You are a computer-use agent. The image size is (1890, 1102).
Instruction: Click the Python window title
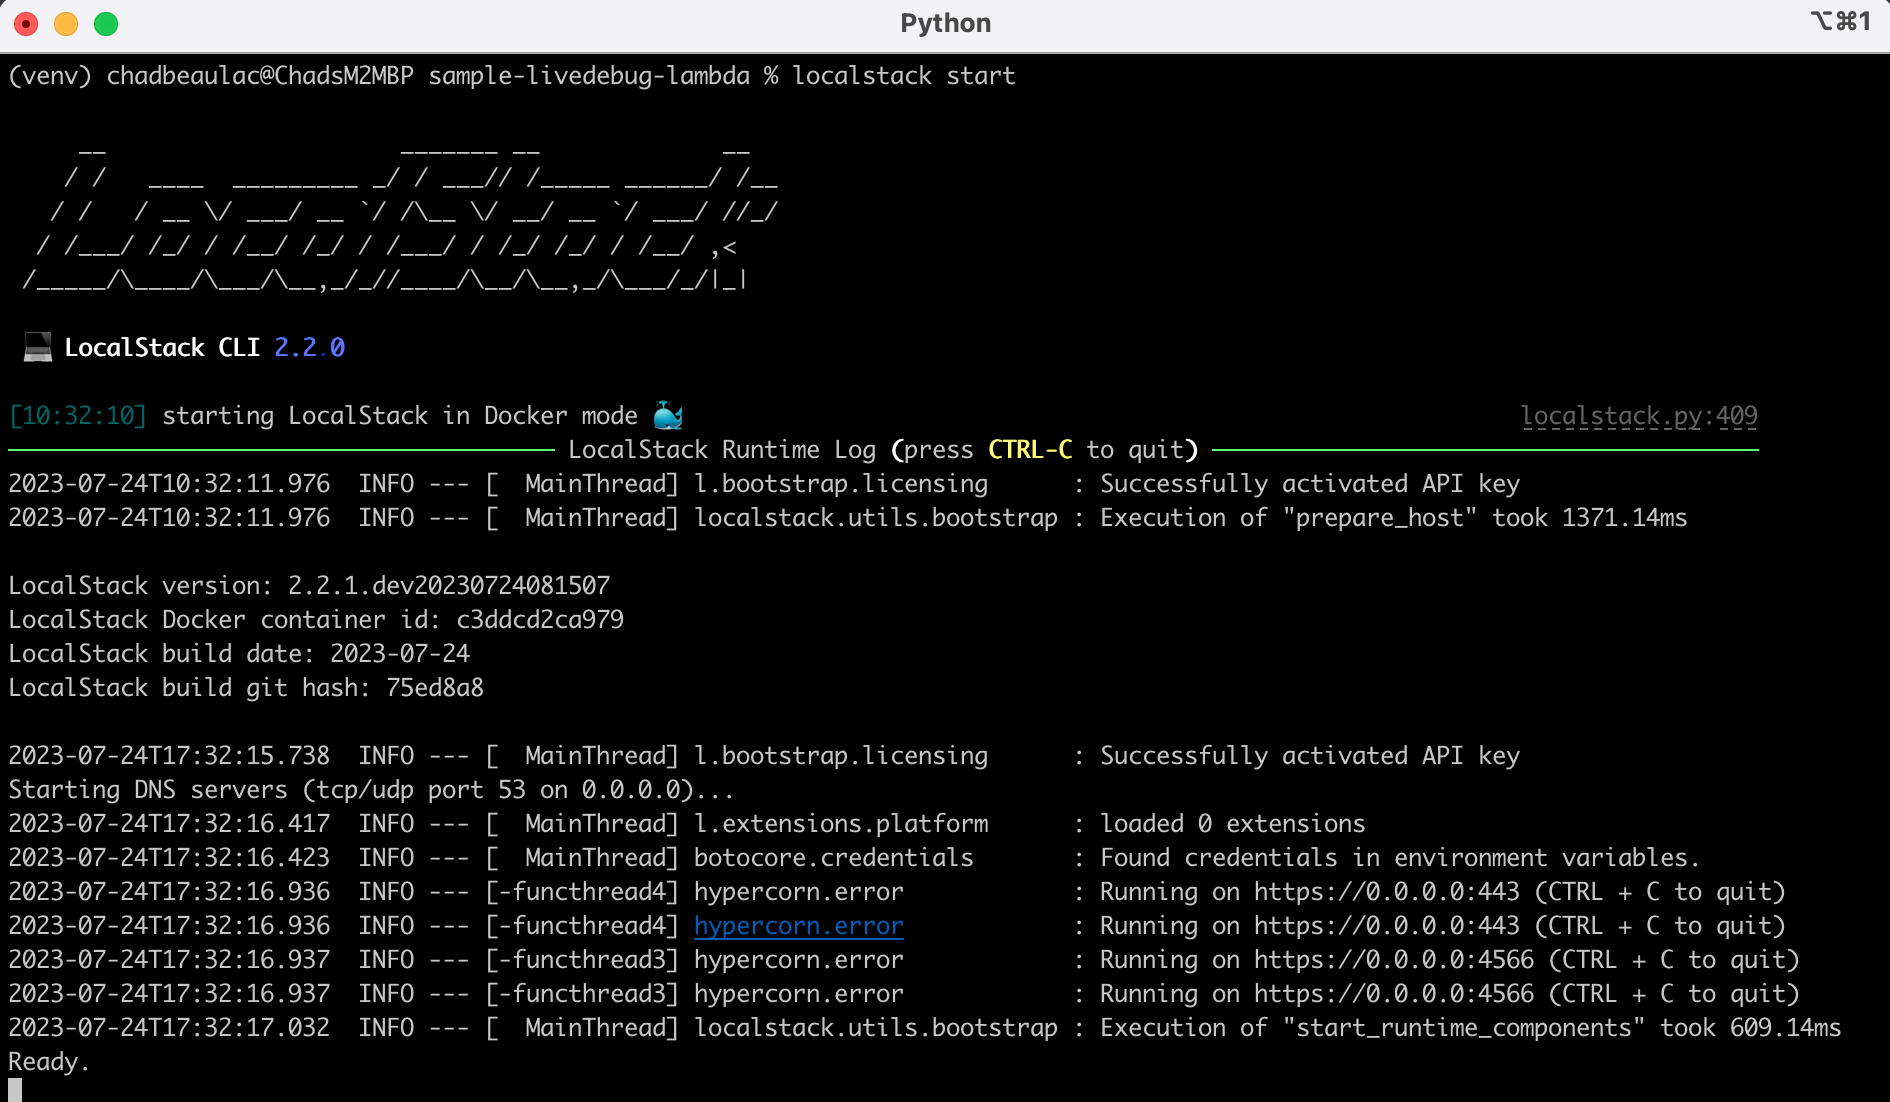pos(945,23)
